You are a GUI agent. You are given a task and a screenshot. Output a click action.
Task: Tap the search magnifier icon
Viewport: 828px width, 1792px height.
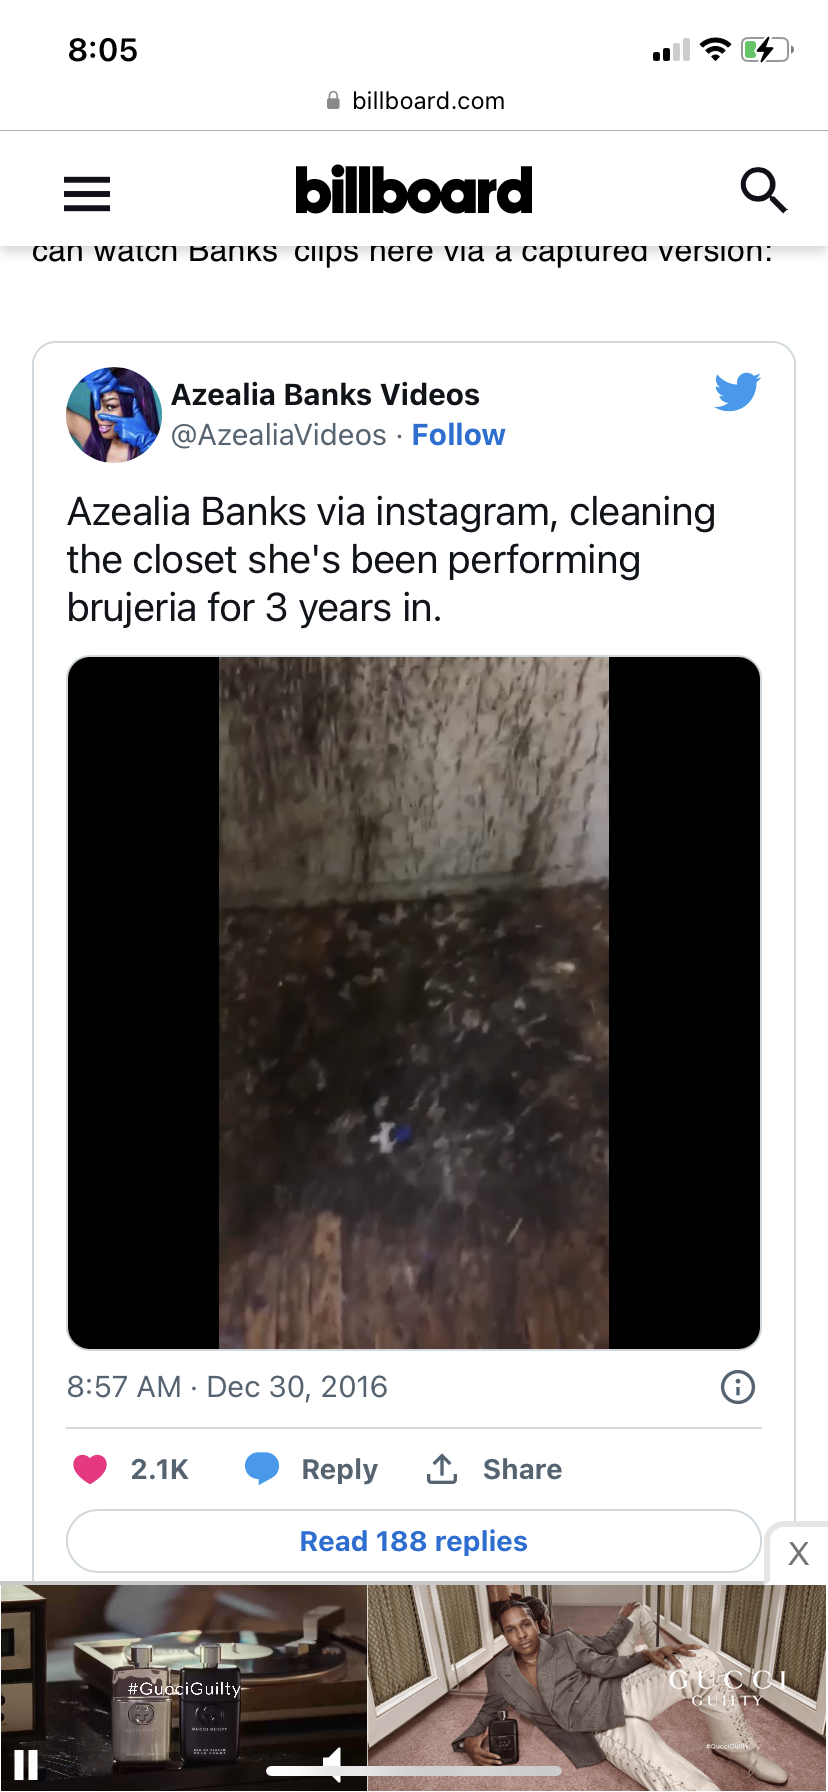764,190
